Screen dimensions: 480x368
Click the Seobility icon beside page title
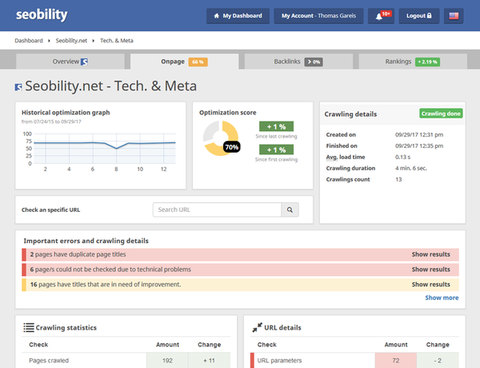(18, 87)
